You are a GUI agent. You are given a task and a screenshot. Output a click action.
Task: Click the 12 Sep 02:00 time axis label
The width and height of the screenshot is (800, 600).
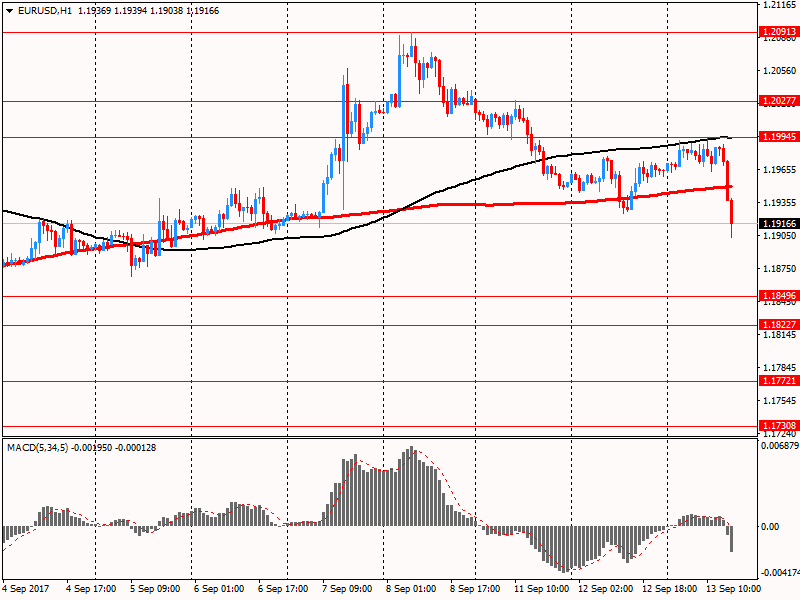pos(606,589)
